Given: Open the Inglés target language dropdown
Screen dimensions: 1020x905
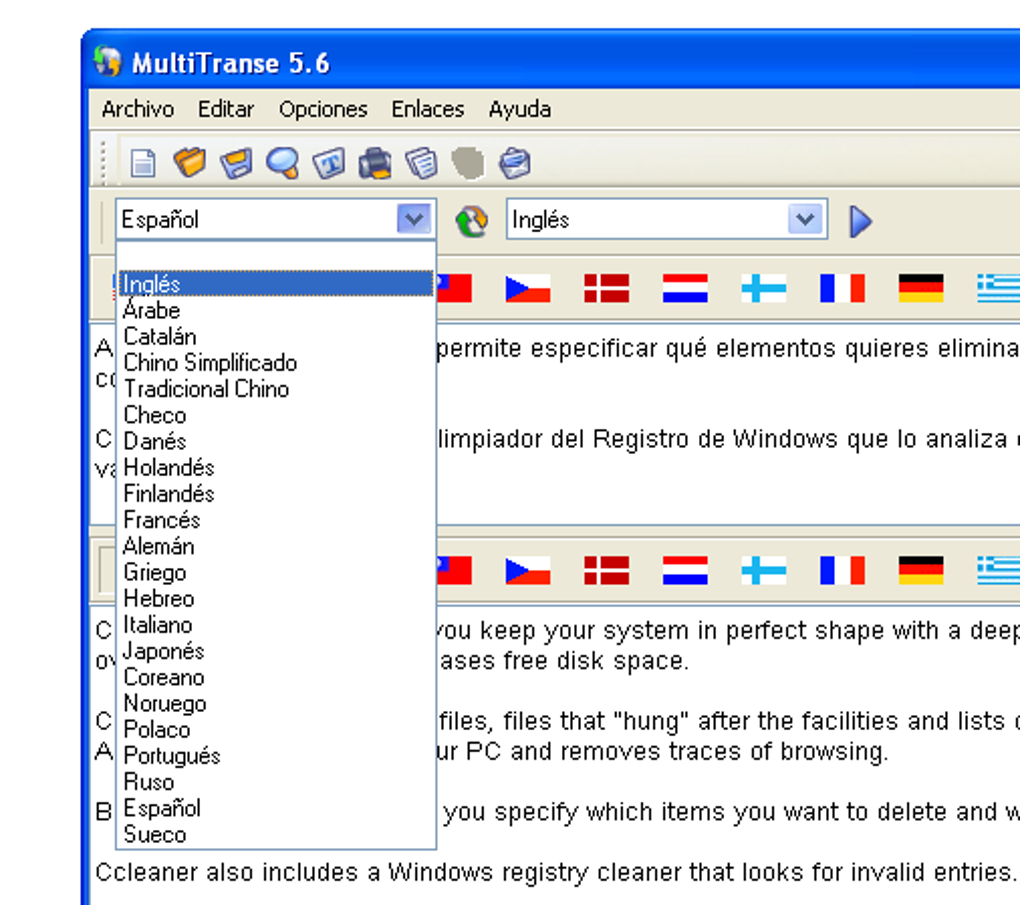Looking at the screenshot, I should pos(805,219).
